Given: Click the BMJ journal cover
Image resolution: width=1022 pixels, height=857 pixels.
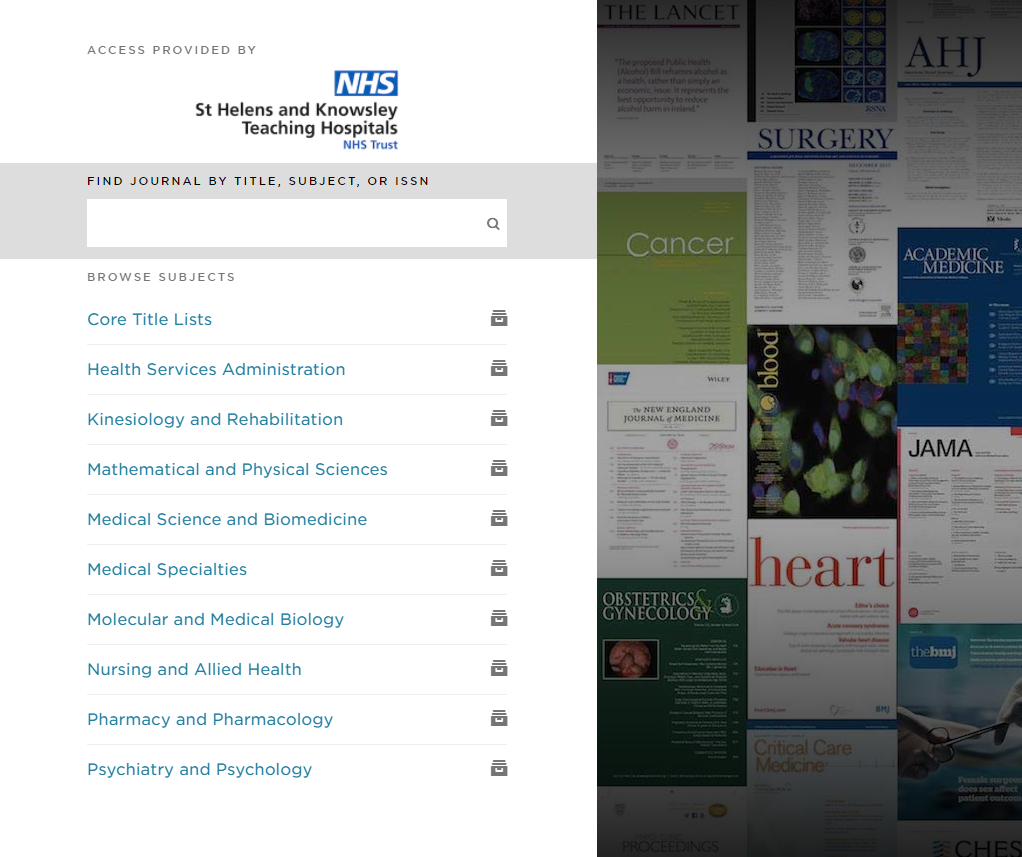Looking at the screenshot, I should 960,721.
